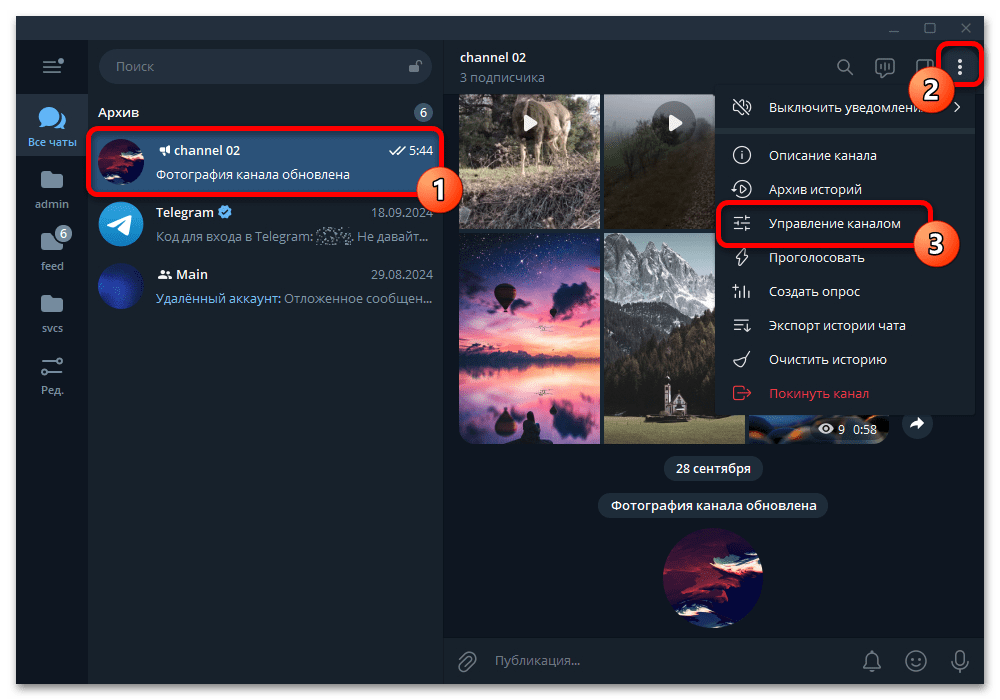Image resolution: width=1000 pixels, height=700 pixels.
Task: Open the updated channel photo
Action: (x=712, y=578)
